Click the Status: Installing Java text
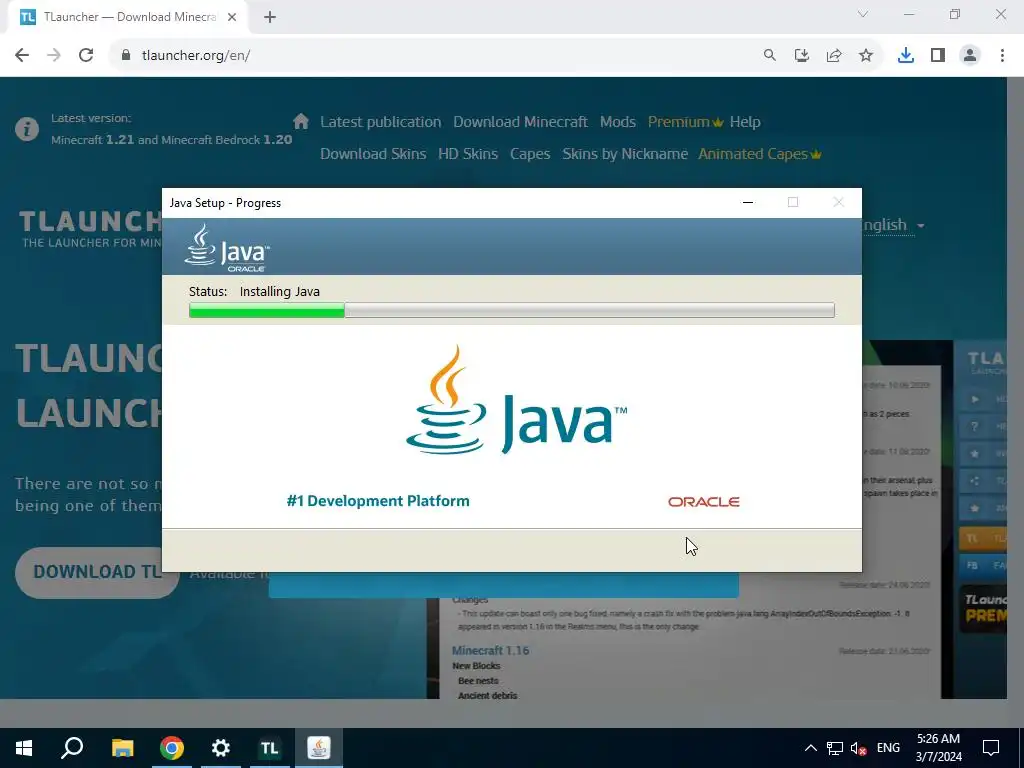1024x768 pixels. [x=254, y=292]
